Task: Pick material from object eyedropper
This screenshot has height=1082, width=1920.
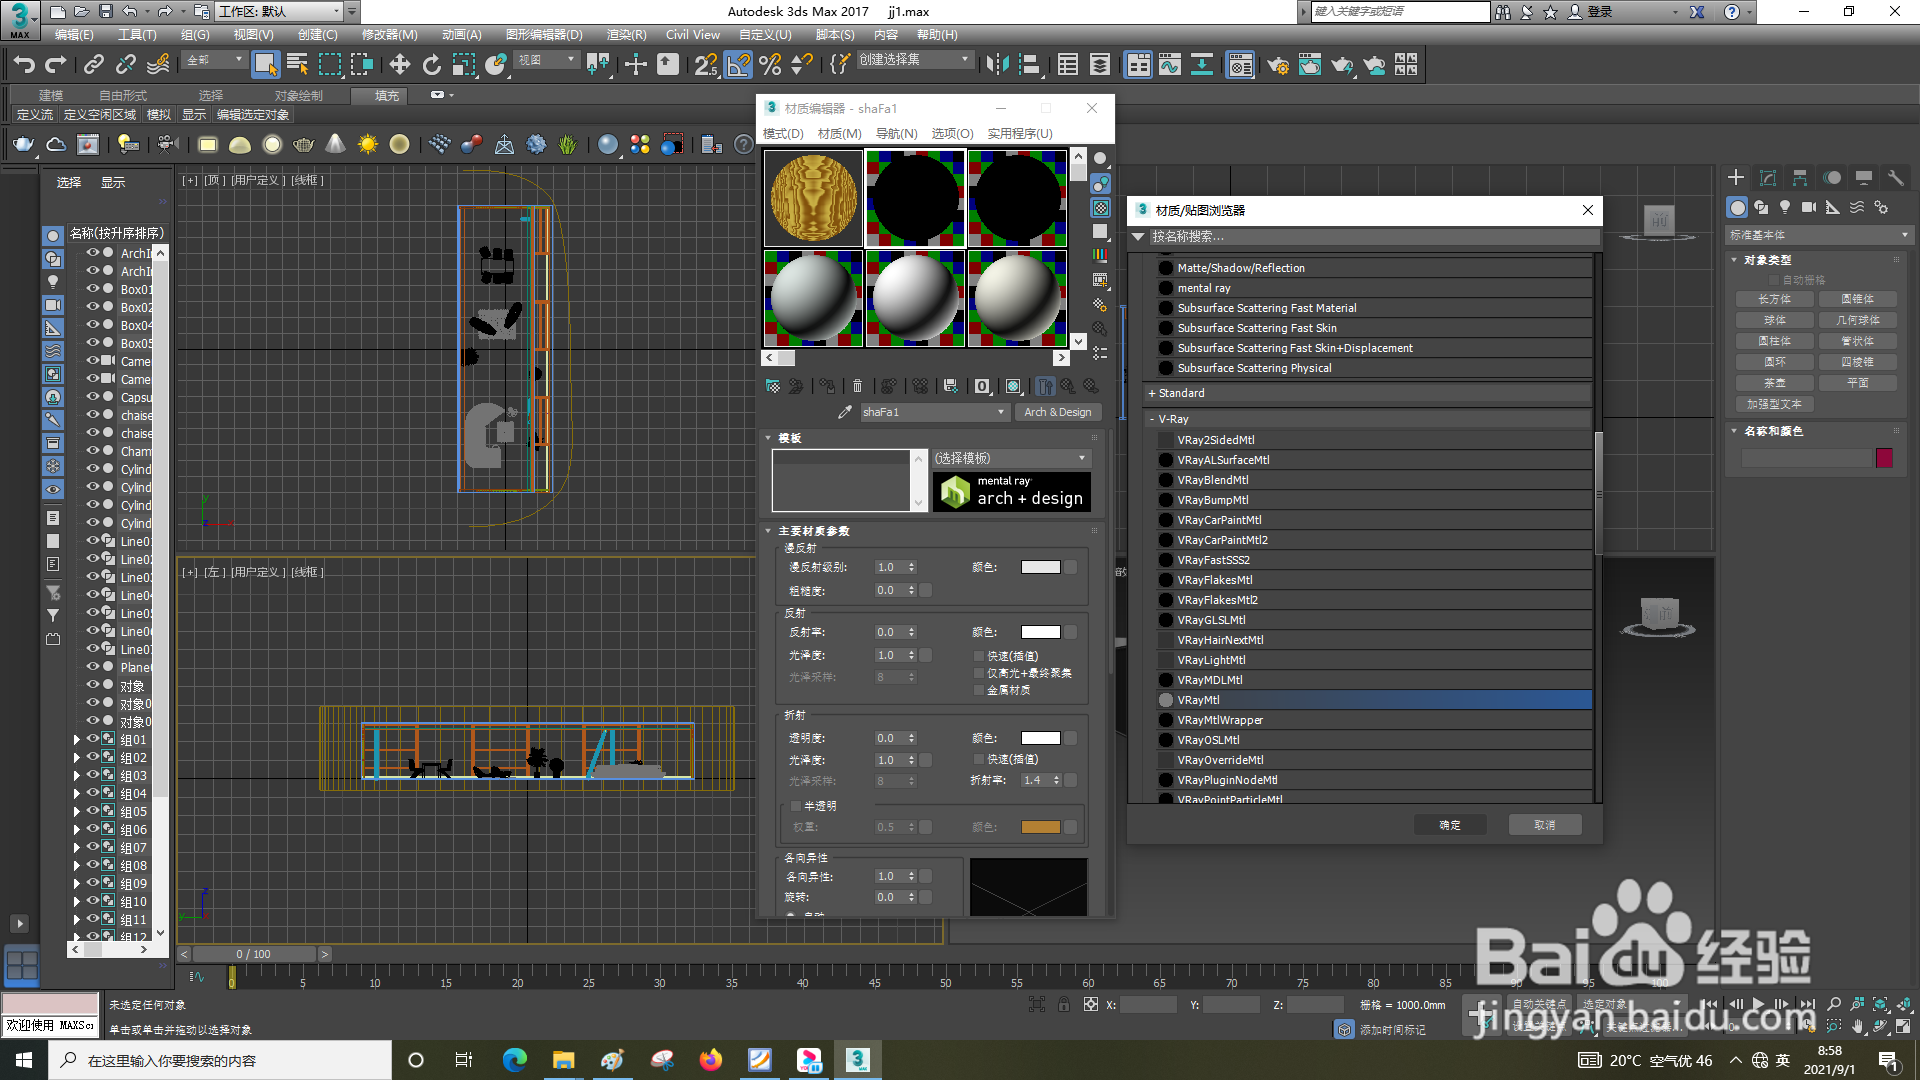Action: pos(845,412)
